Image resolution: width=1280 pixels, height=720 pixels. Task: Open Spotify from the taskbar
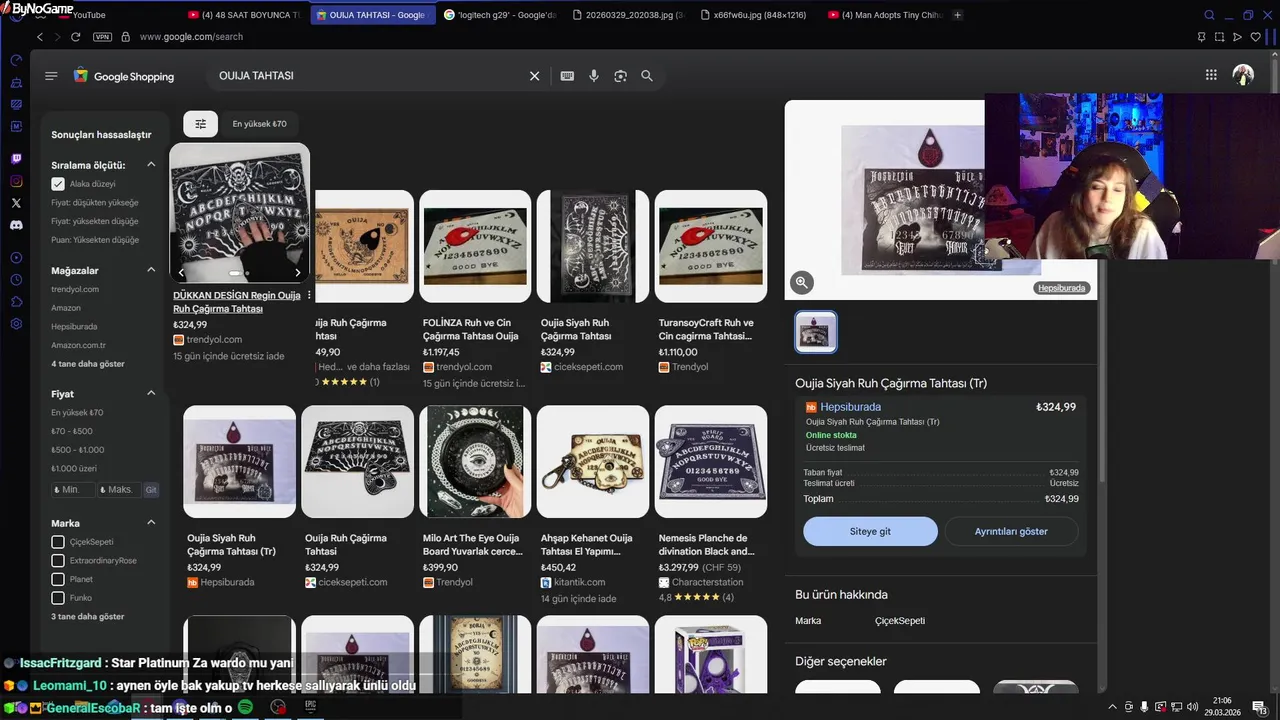[x=245, y=707]
